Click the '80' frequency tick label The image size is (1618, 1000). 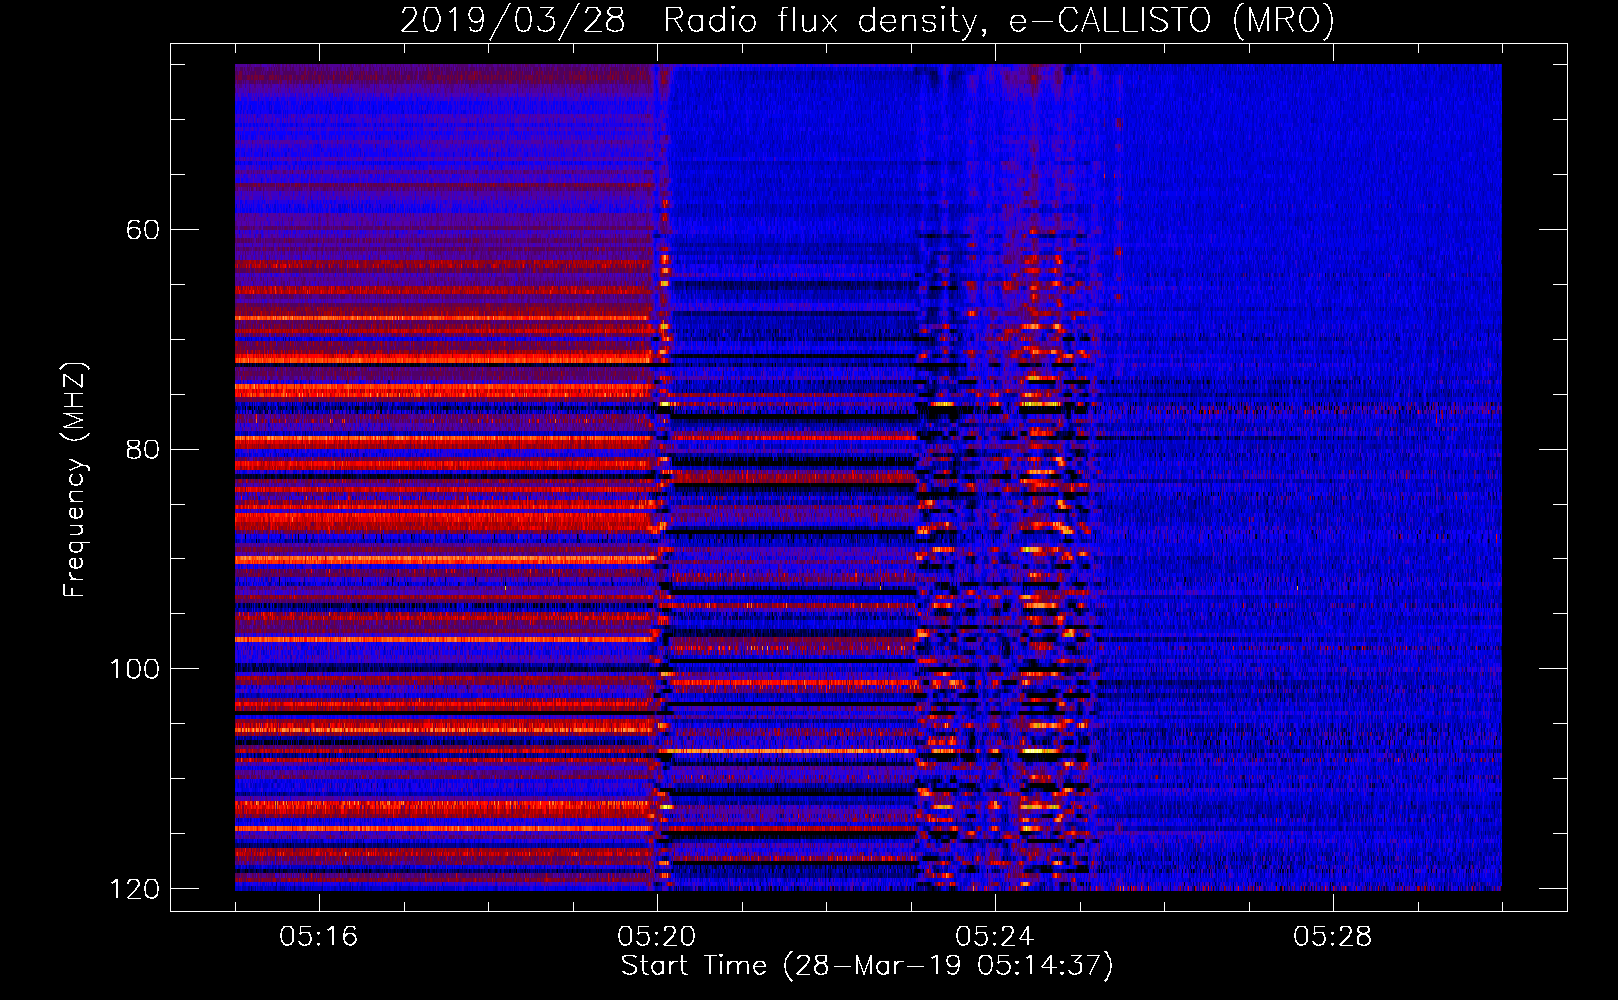coord(143,449)
